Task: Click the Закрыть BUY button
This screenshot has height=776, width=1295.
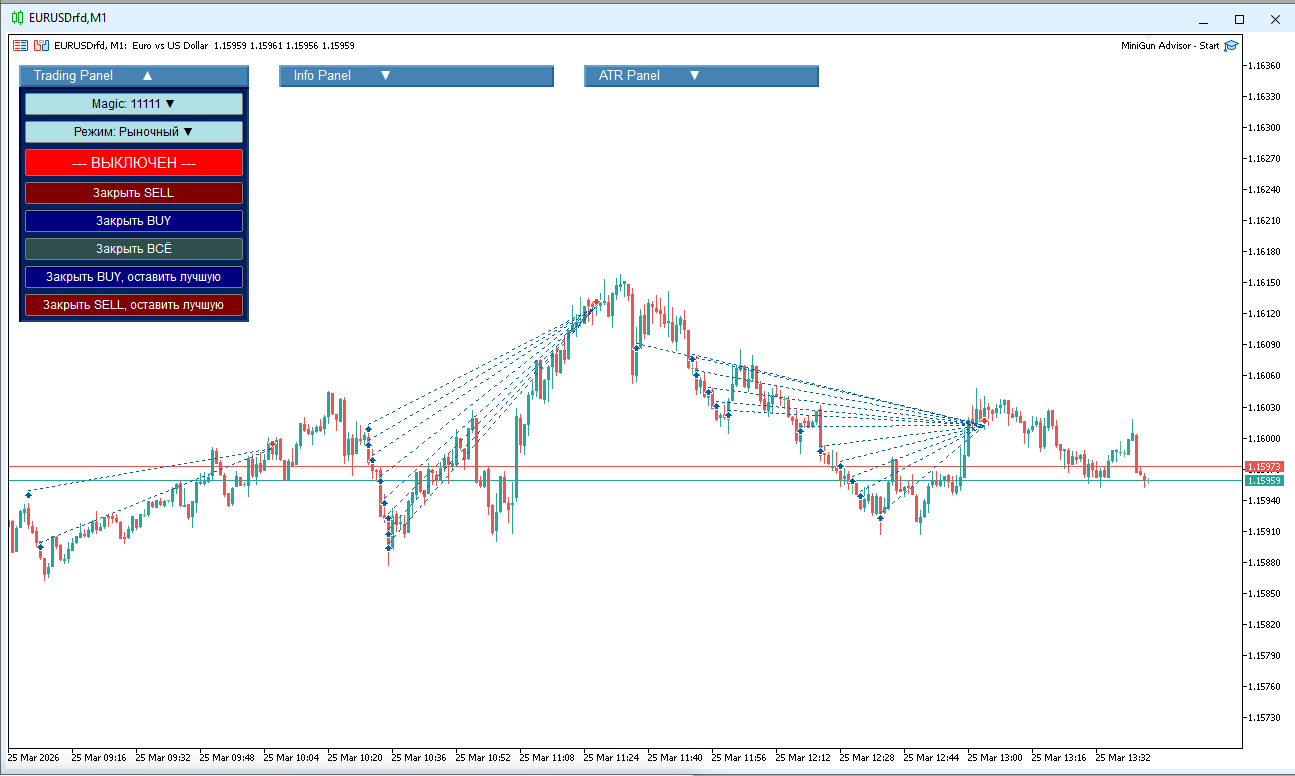Action: pyautogui.click(x=134, y=221)
